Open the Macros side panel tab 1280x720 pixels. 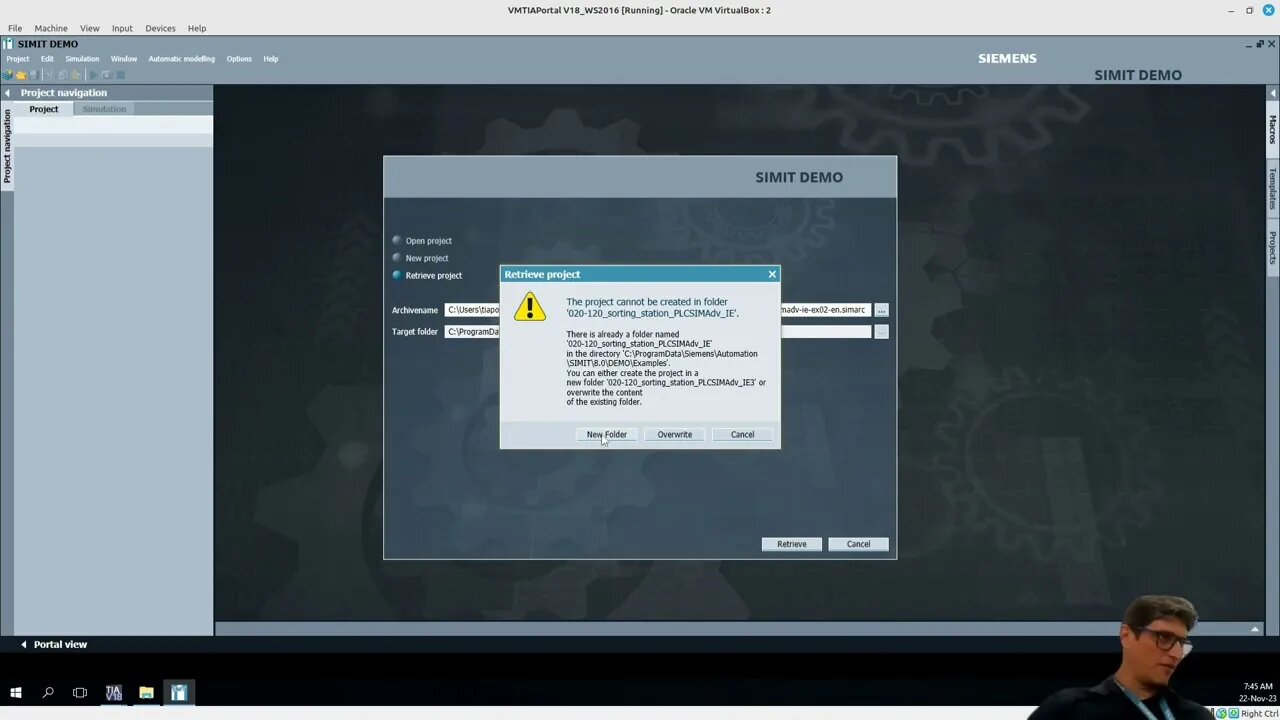tap(1273, 129)
